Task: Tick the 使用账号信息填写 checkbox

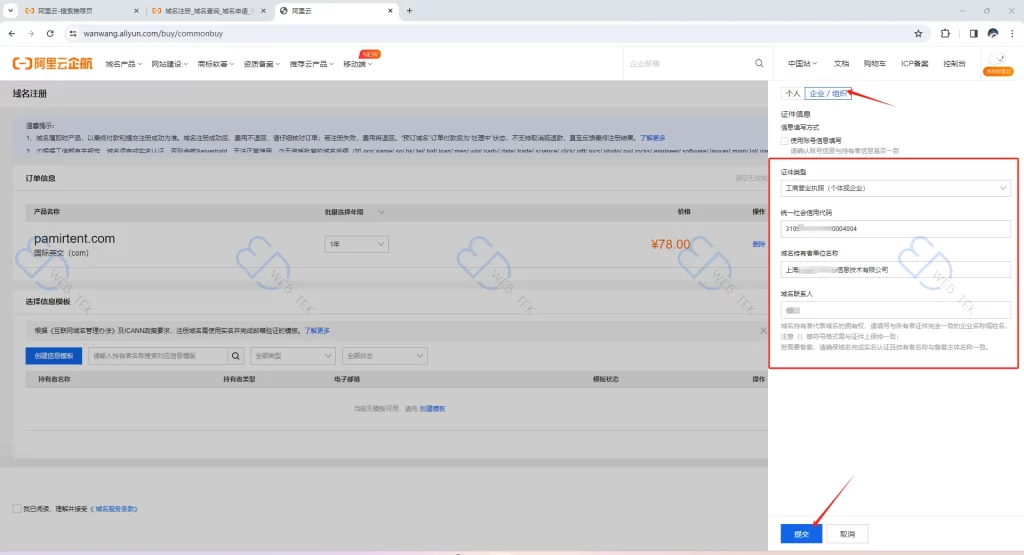Action: click(784, 140)
